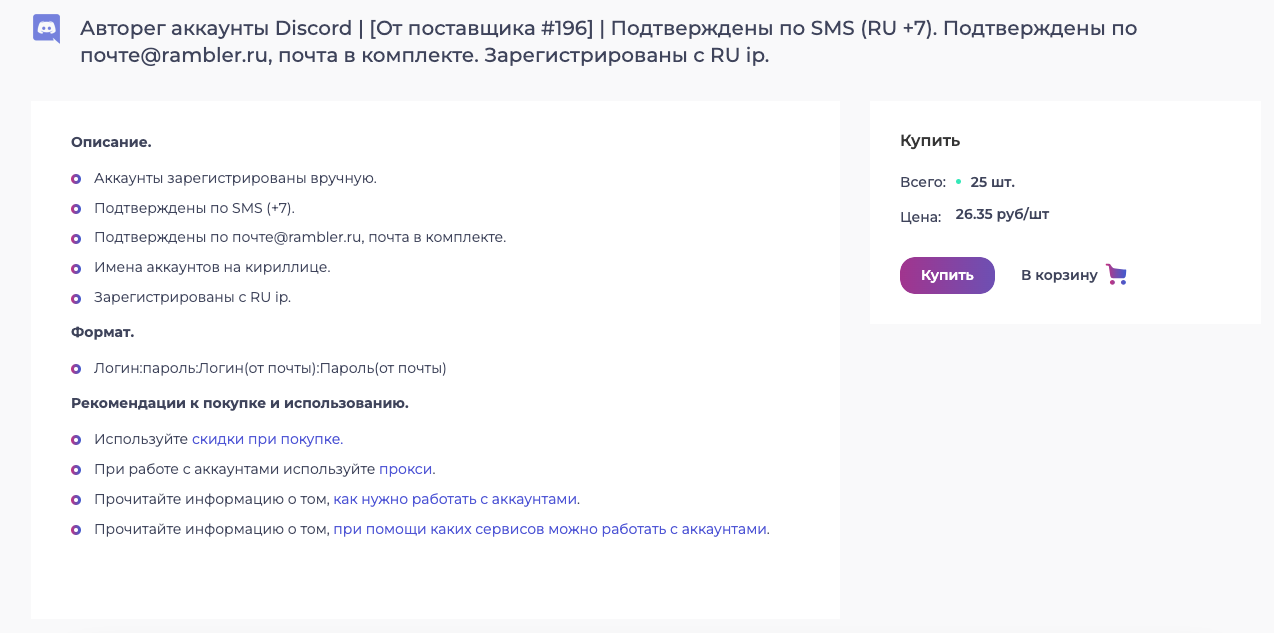Click 'Аккаунты зарегистрированы вручную.' line

[x=235, y=178]
